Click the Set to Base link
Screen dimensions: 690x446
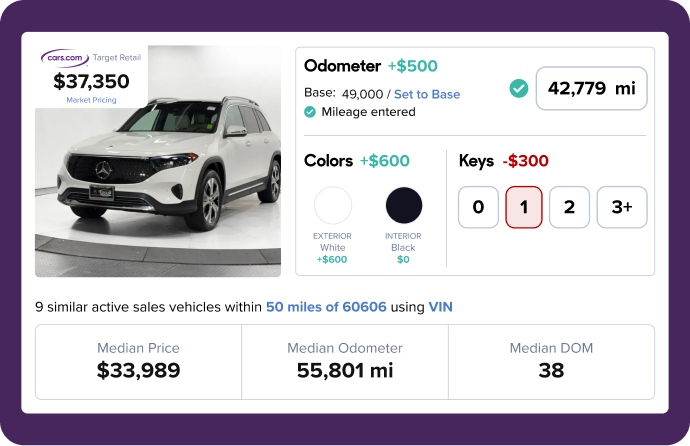pyautogui.click(x=427, y=94)
